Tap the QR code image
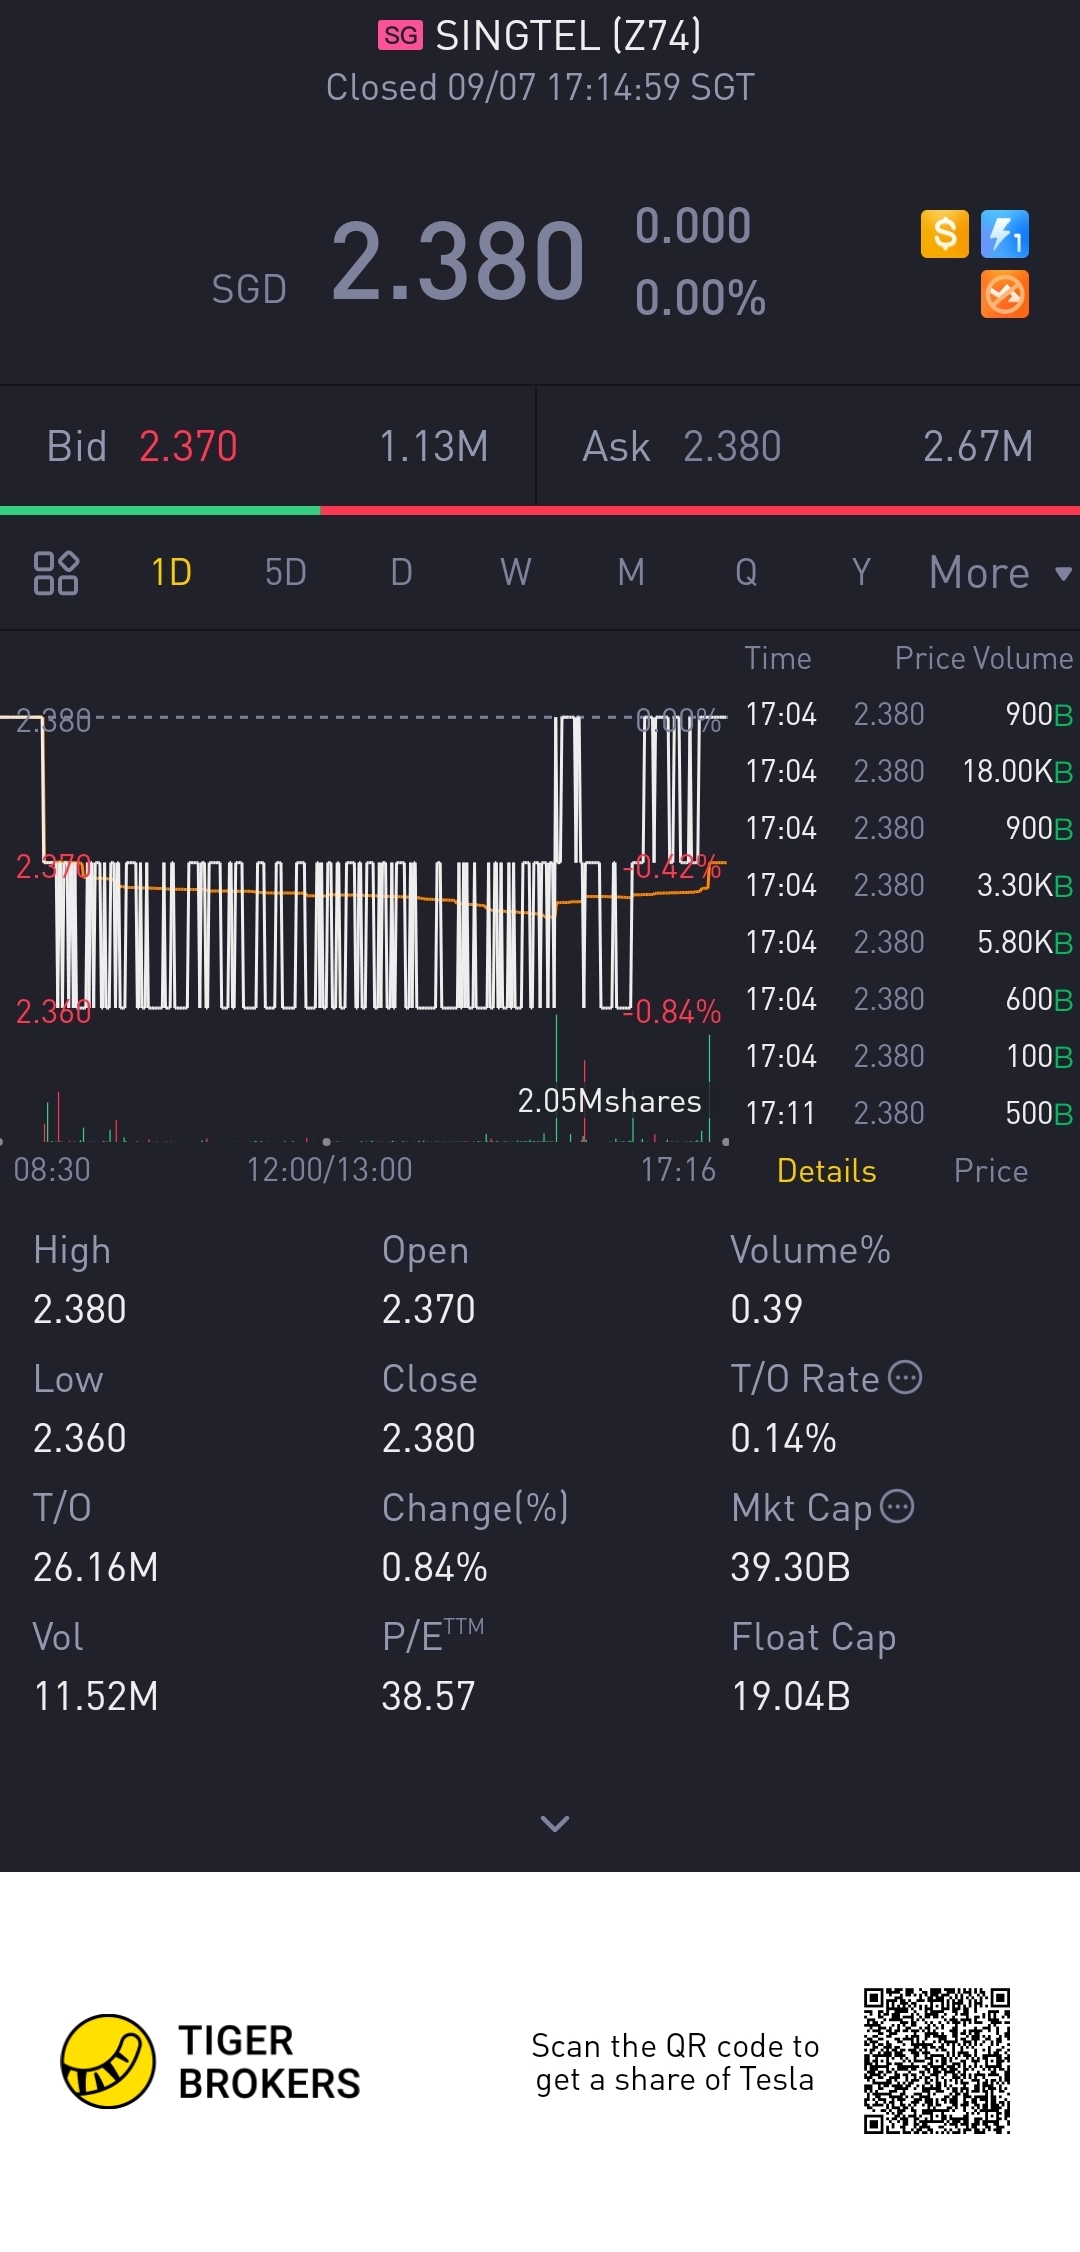The width and height of the screenshot is (1080, 2252). [937, 2061]
